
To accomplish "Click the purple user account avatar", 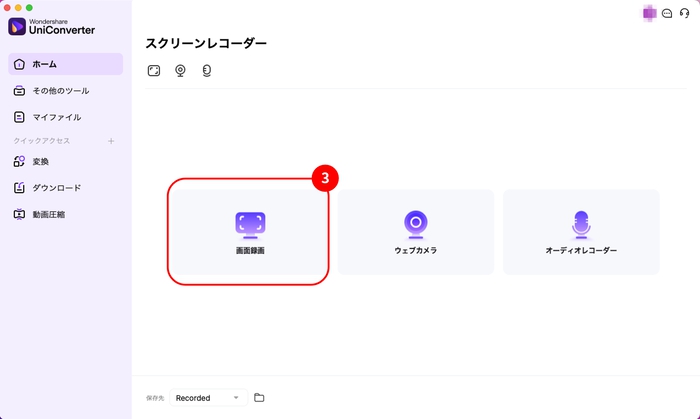I will [x=650, y=14].
